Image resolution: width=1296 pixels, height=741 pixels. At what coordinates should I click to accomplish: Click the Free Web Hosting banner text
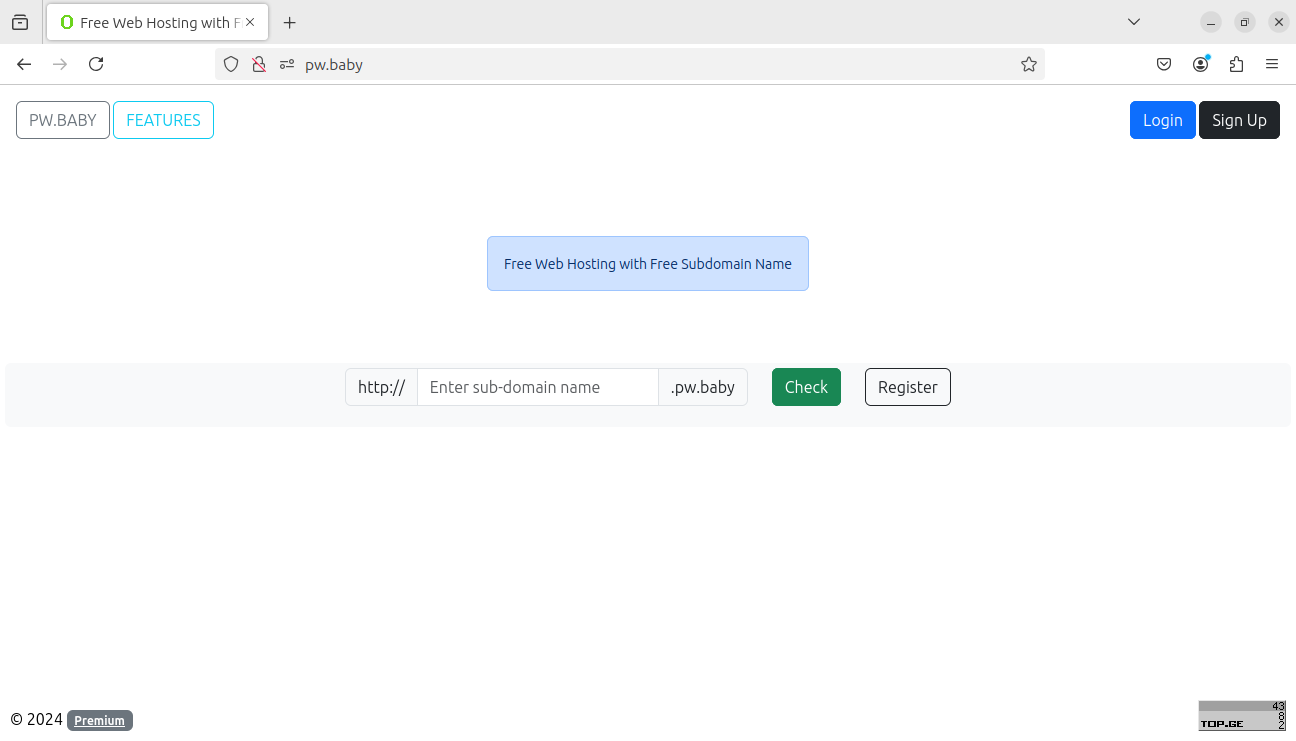[648, 264]
